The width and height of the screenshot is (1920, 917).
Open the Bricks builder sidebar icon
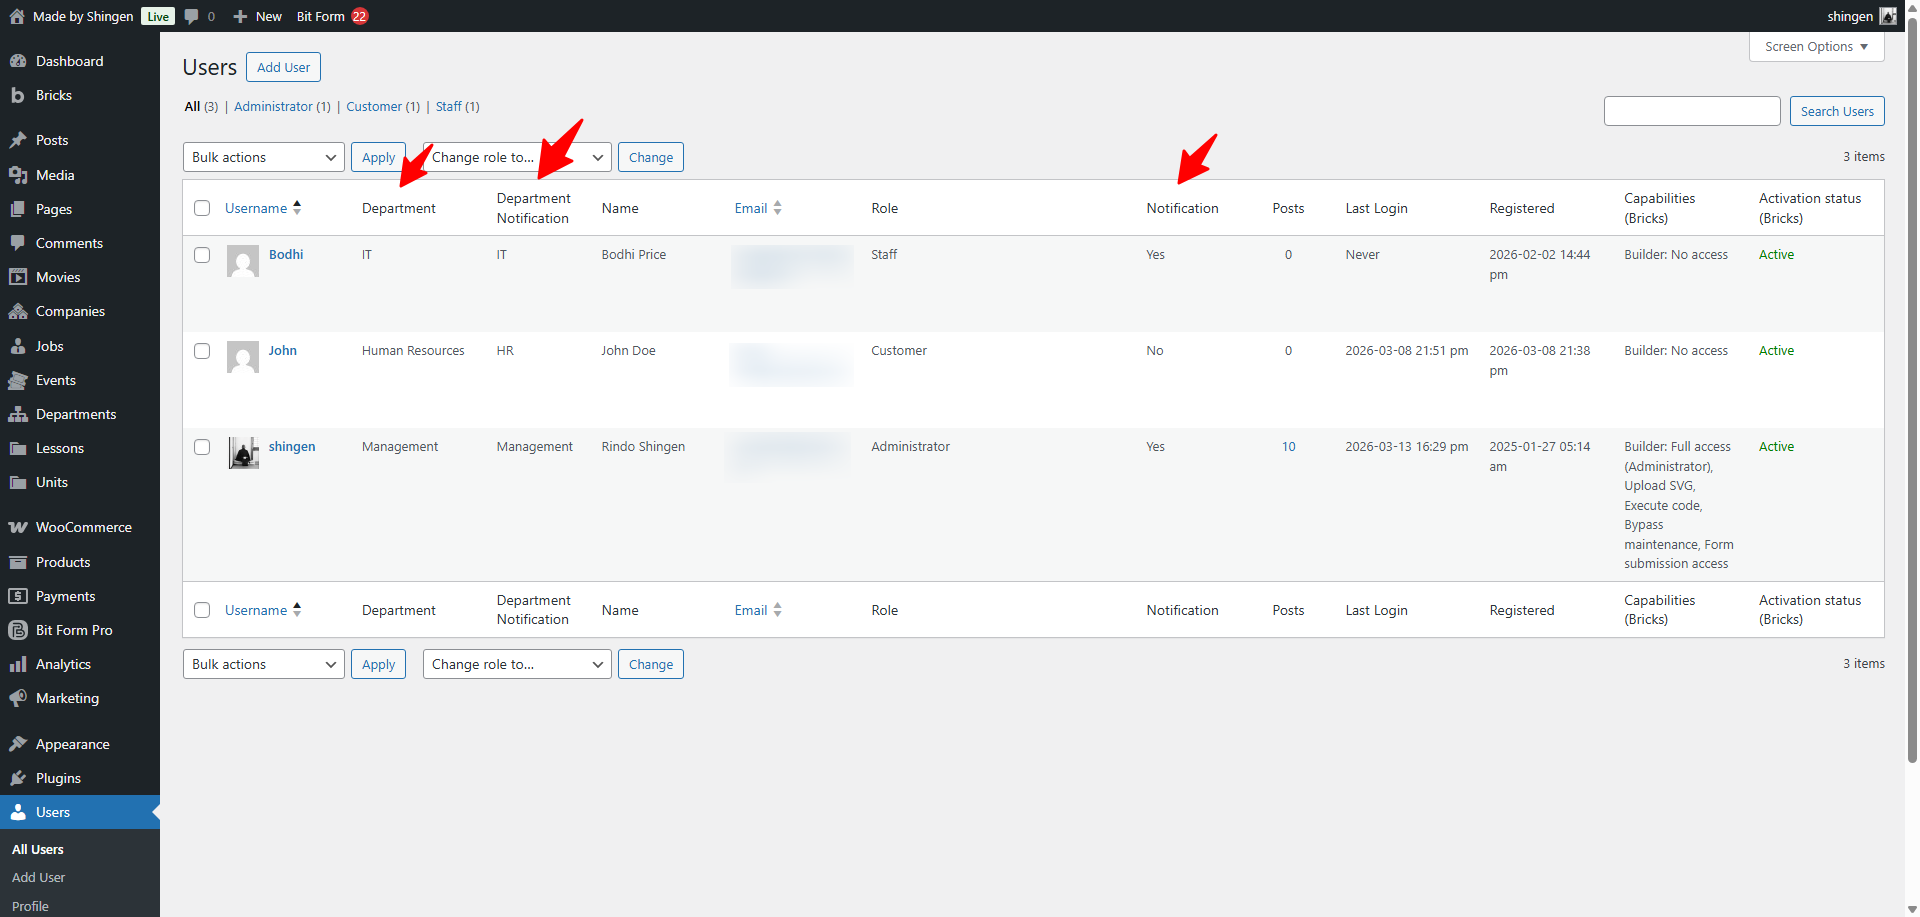17,95
